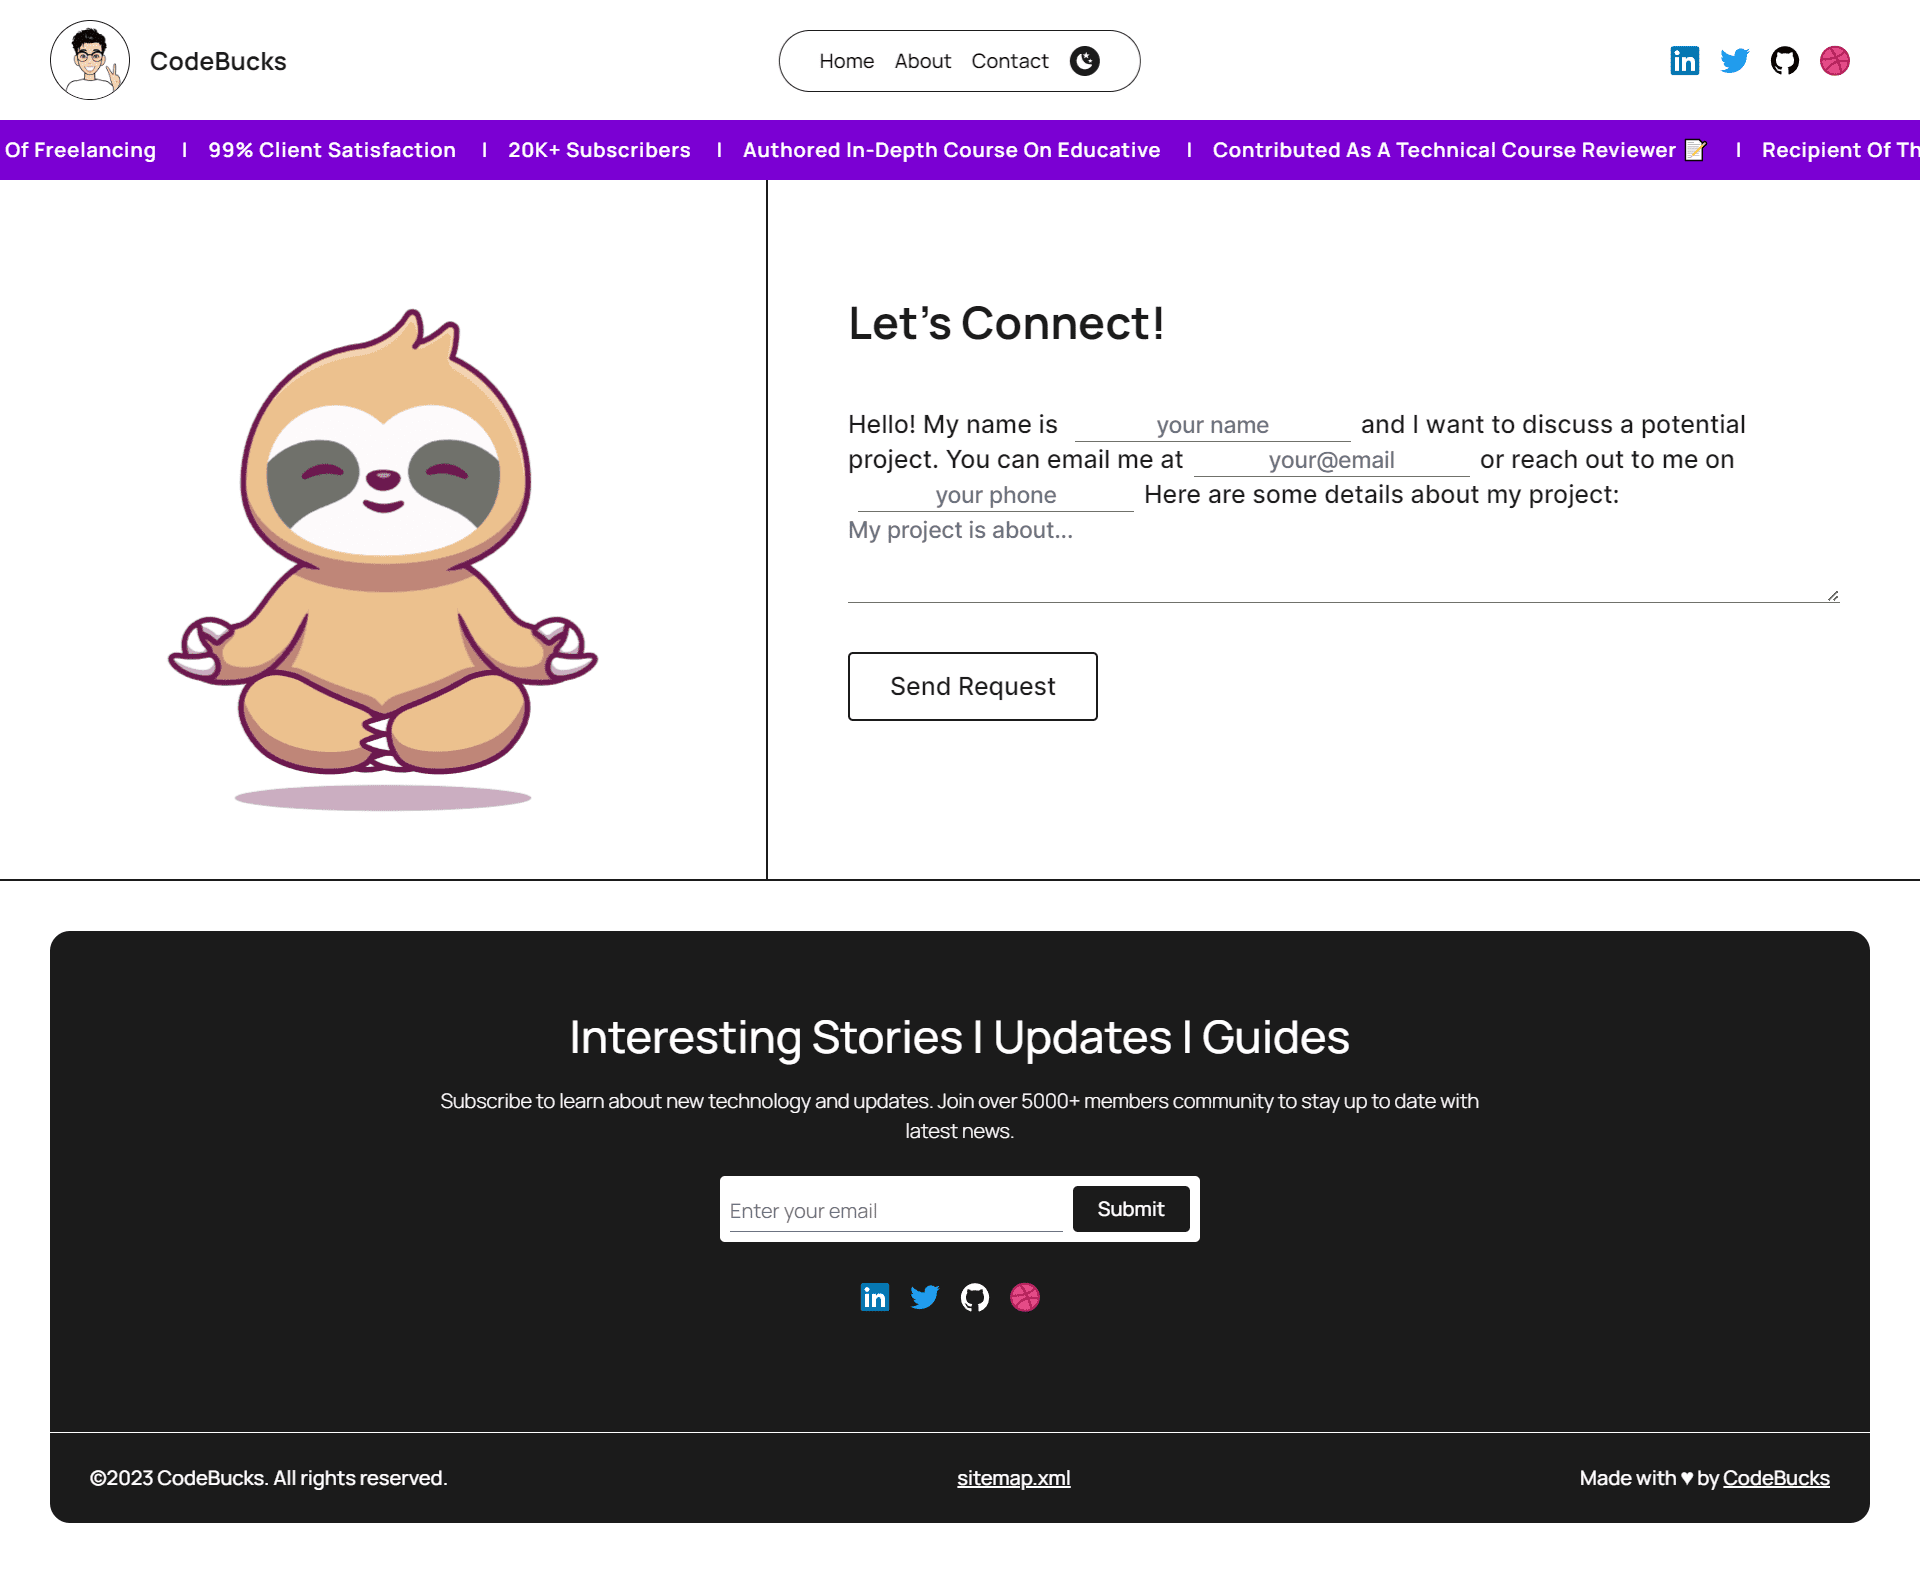This screenshot has width=1920, height=1573.
Task: Toggle dark mode with the moon icon
Action: (1084, 61)
